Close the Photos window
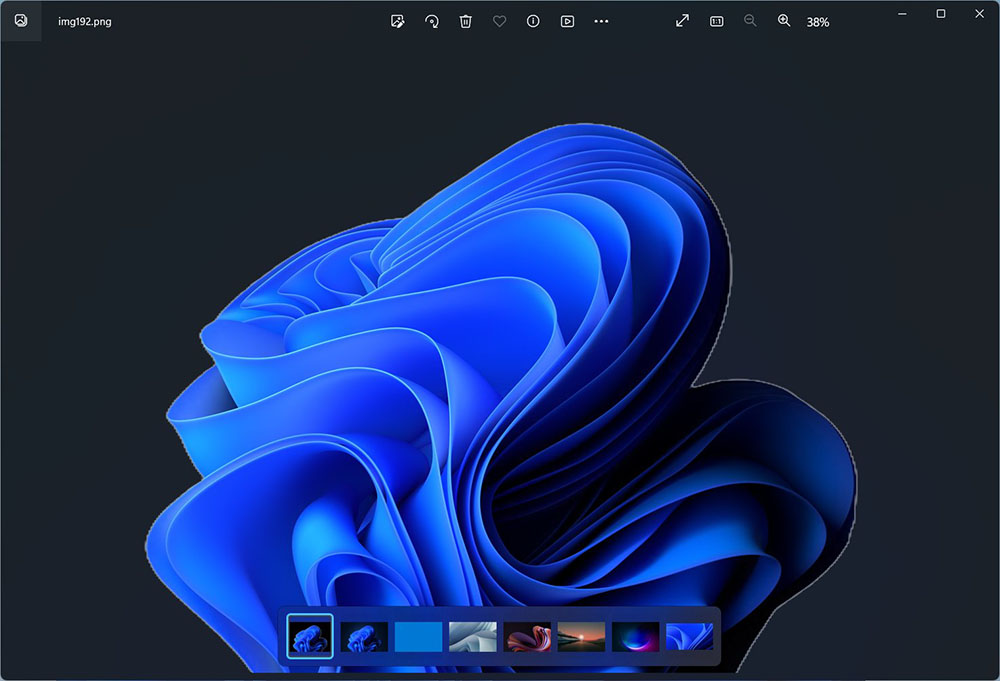Screen dimensions: 1000x681 (980, 13)
